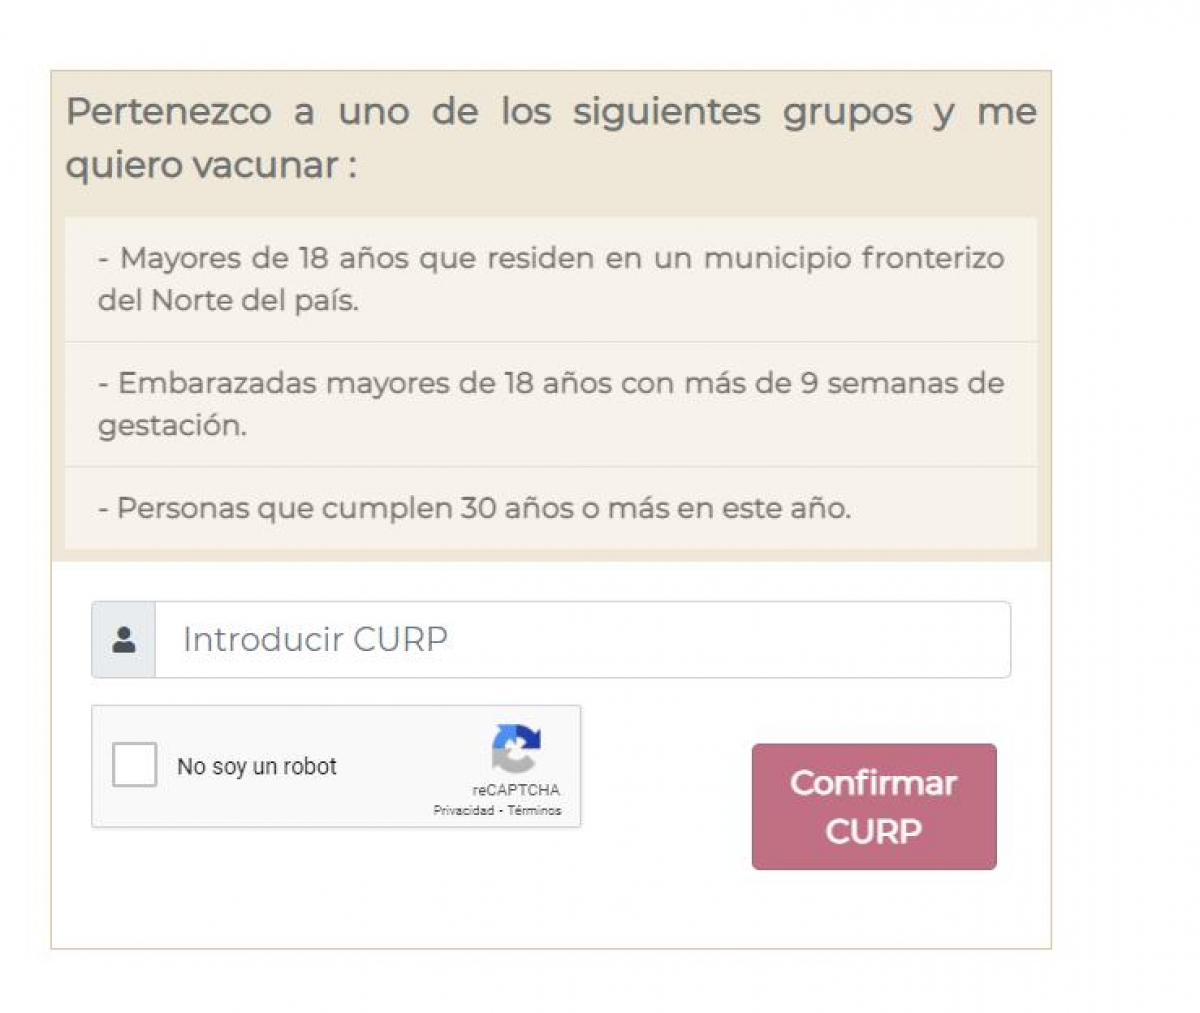Click the user silhouette icon beside CURP field
Viewport: 1200px width, 1013px height.
point(124,640)
